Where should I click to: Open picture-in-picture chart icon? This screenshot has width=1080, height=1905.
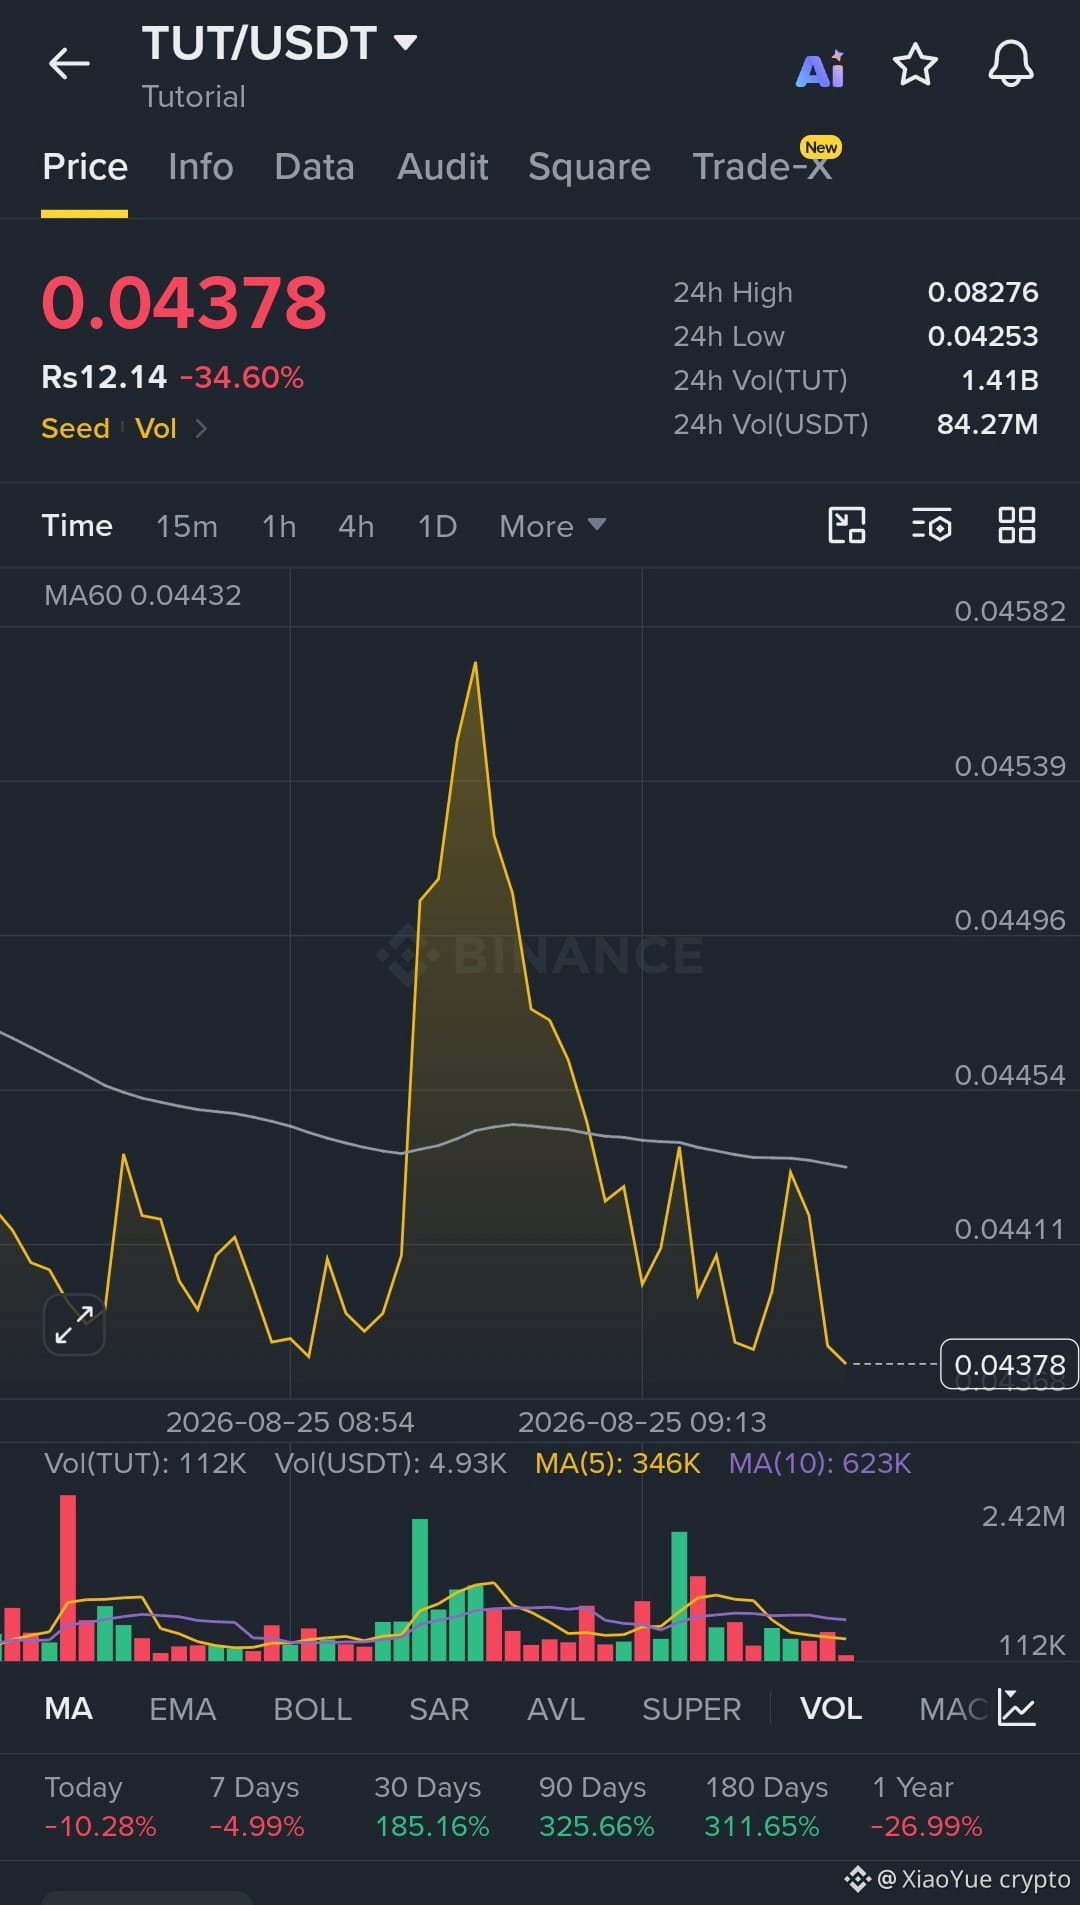[x=847, y=525]
